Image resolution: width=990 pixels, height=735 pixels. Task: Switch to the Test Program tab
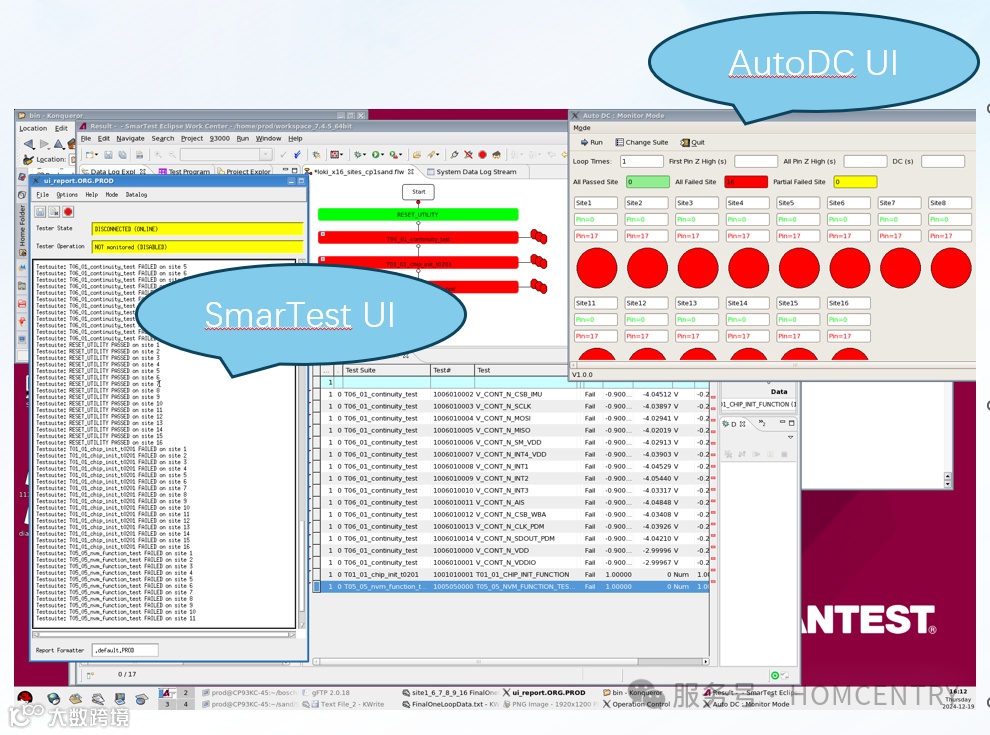pos(184,172)
